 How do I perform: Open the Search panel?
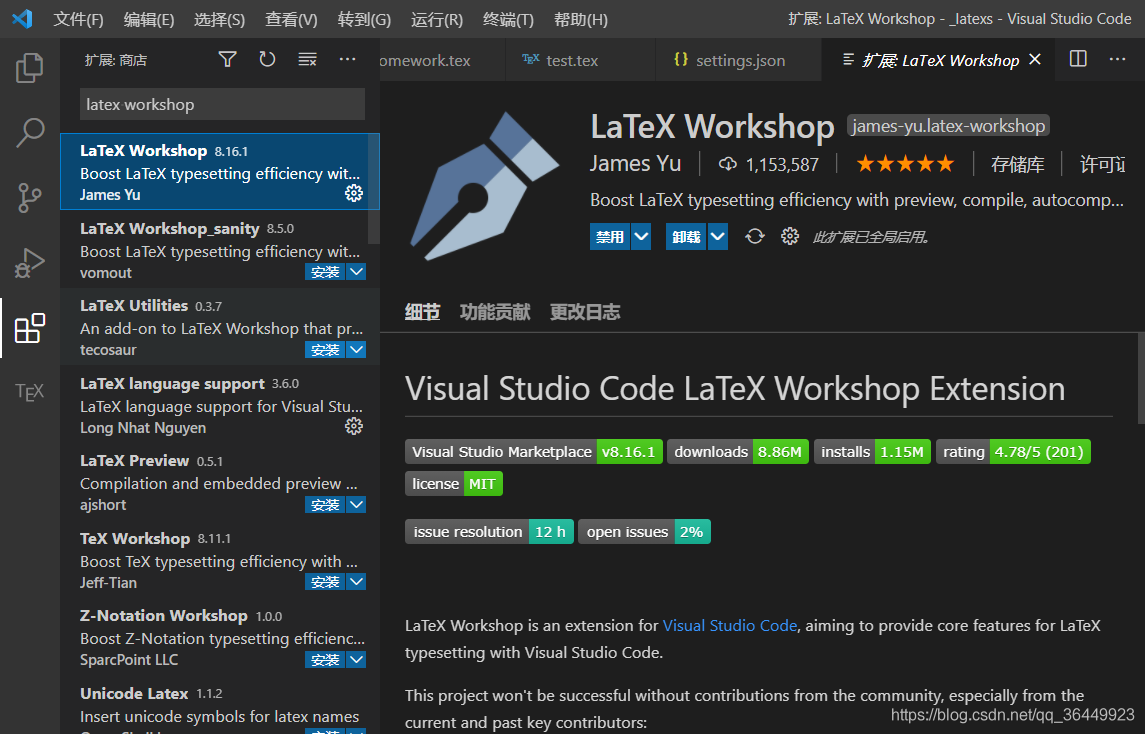click(29, 131)
